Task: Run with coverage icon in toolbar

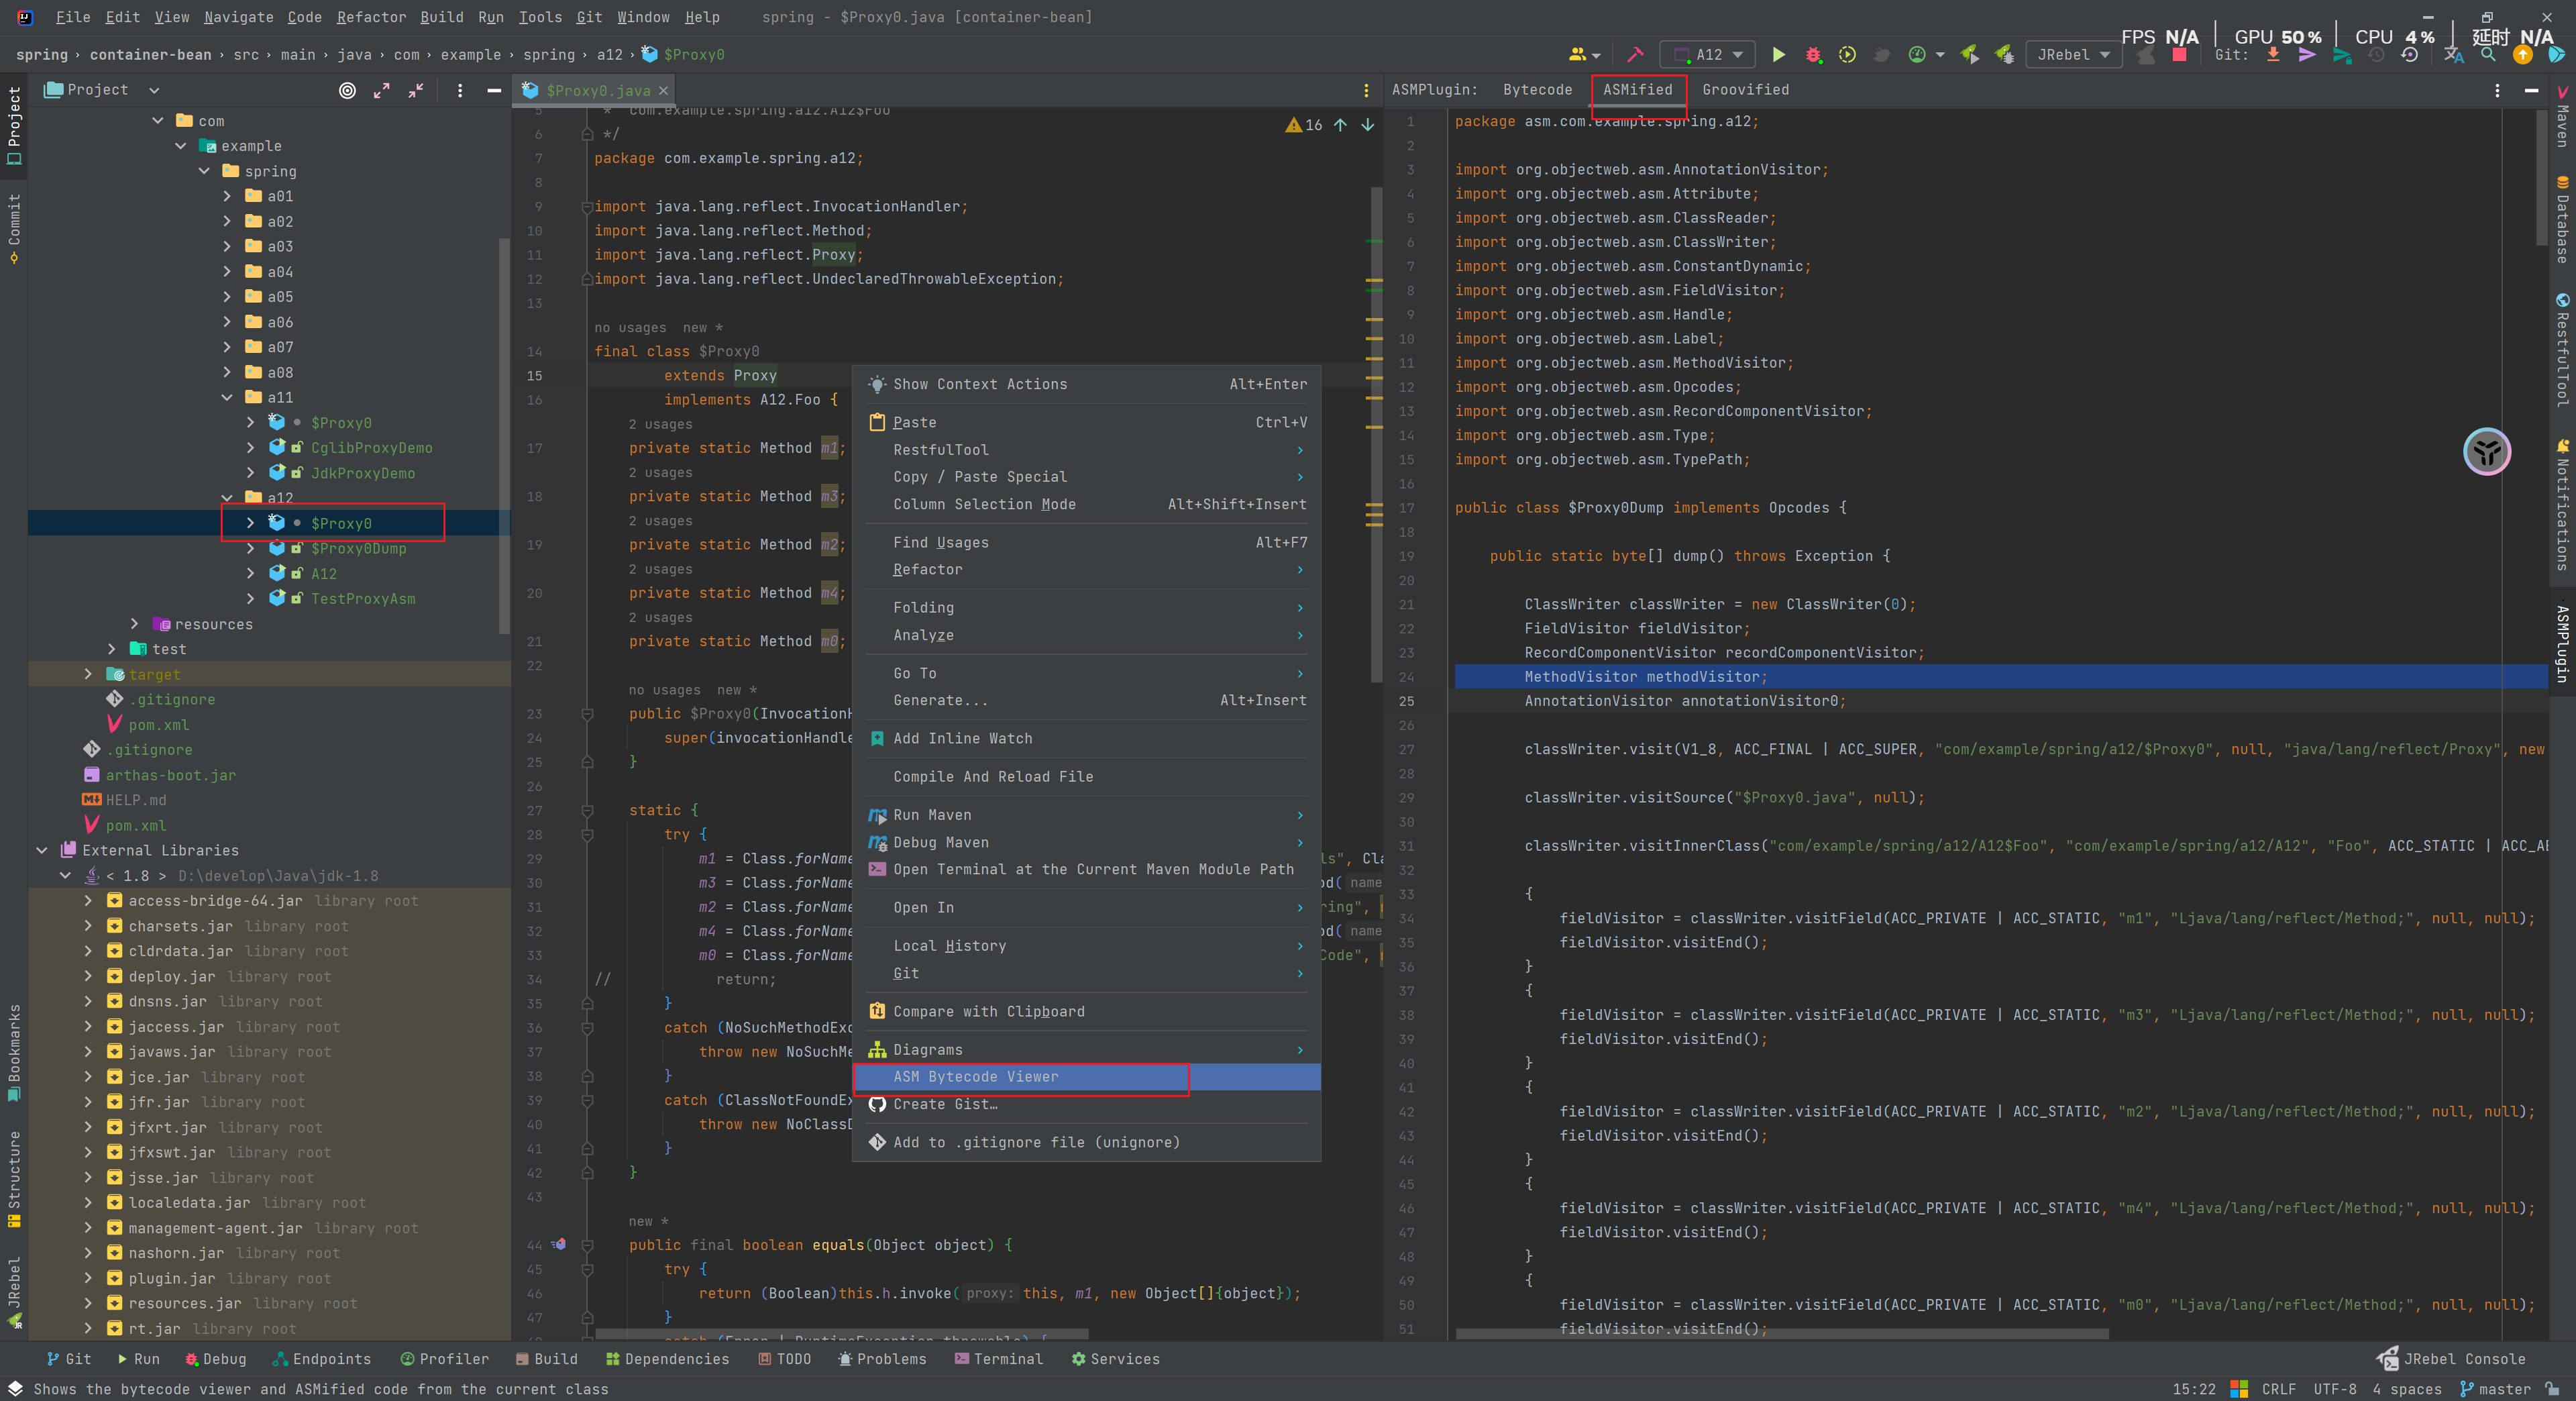Action: tap(1847, 55)
